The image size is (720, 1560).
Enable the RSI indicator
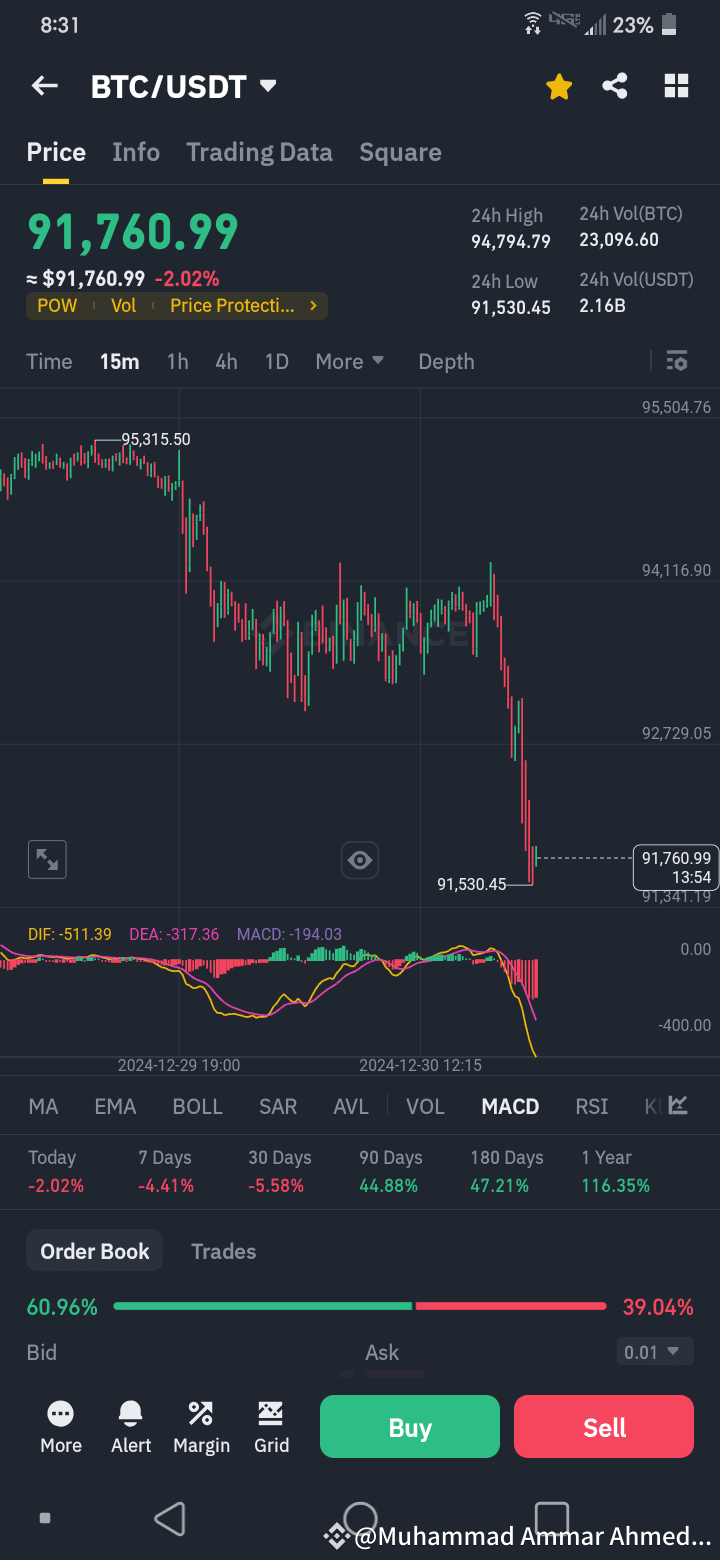click(591, 1106)
